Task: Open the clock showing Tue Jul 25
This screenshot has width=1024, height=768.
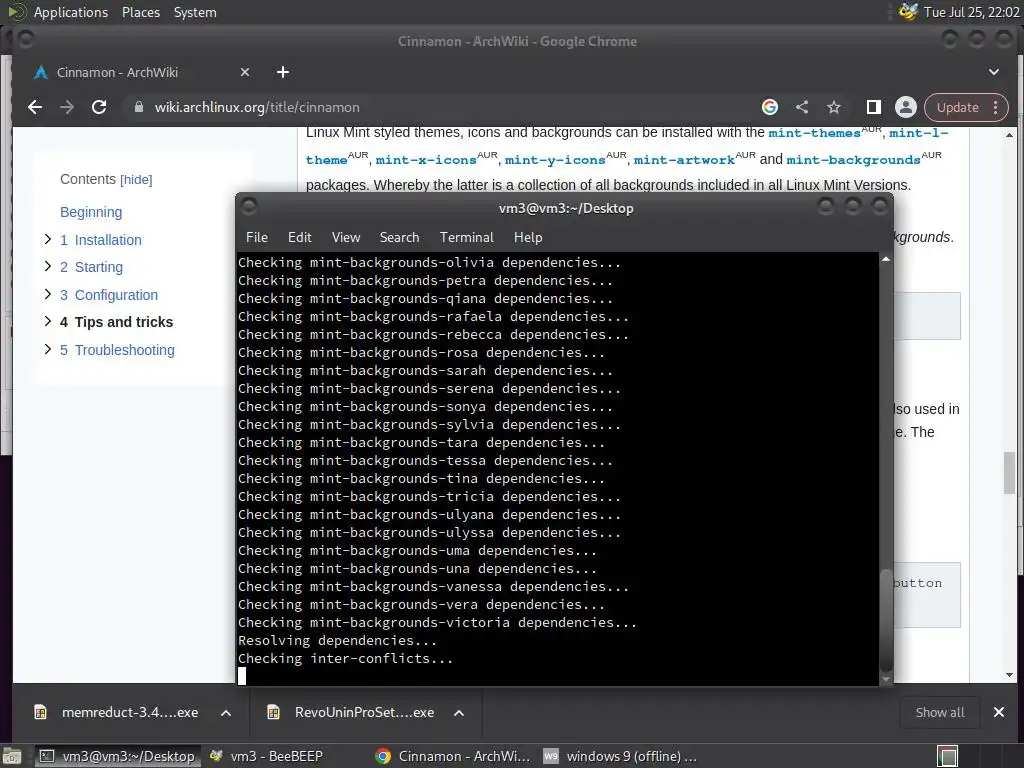Action: pyautogui.click(x=971, y=12)
